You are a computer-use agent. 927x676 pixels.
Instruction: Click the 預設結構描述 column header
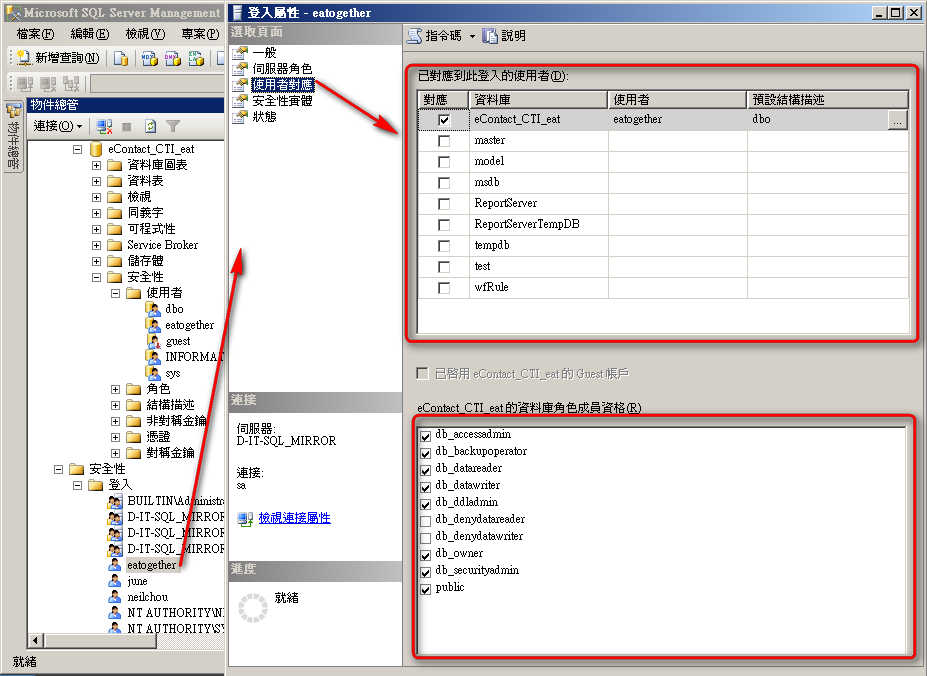(x=828, y=99)
